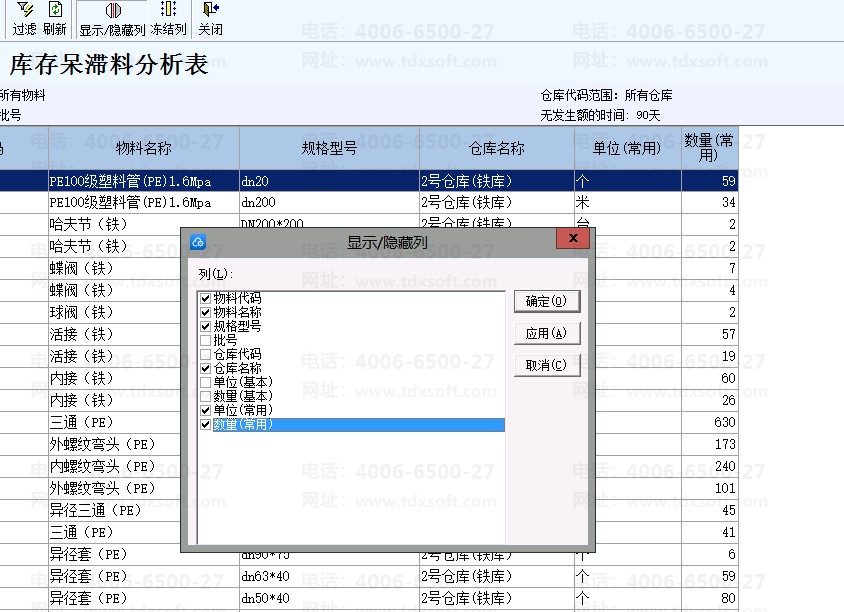The image size is (844, 612).
Task: Uncheck the 规格型号 column checkbox
Action: pos(205,326)
